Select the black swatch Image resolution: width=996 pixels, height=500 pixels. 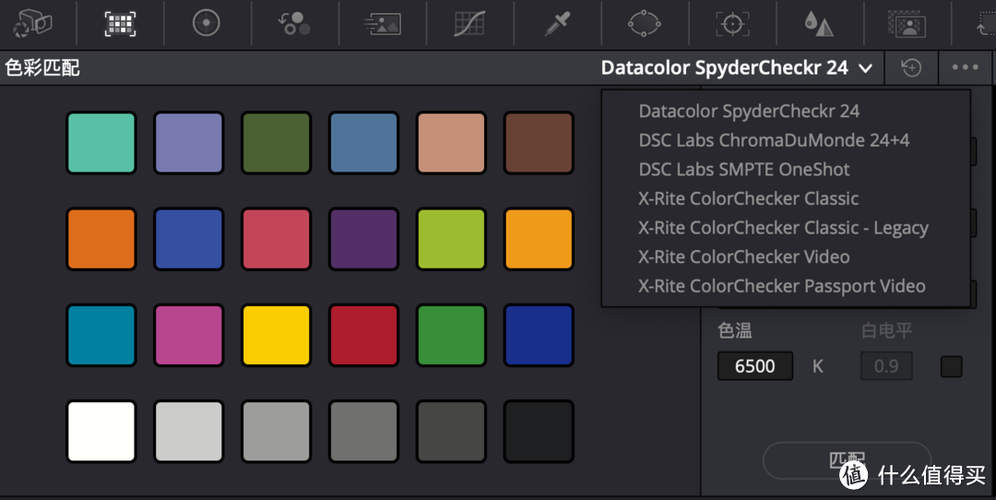coord(539,431)
